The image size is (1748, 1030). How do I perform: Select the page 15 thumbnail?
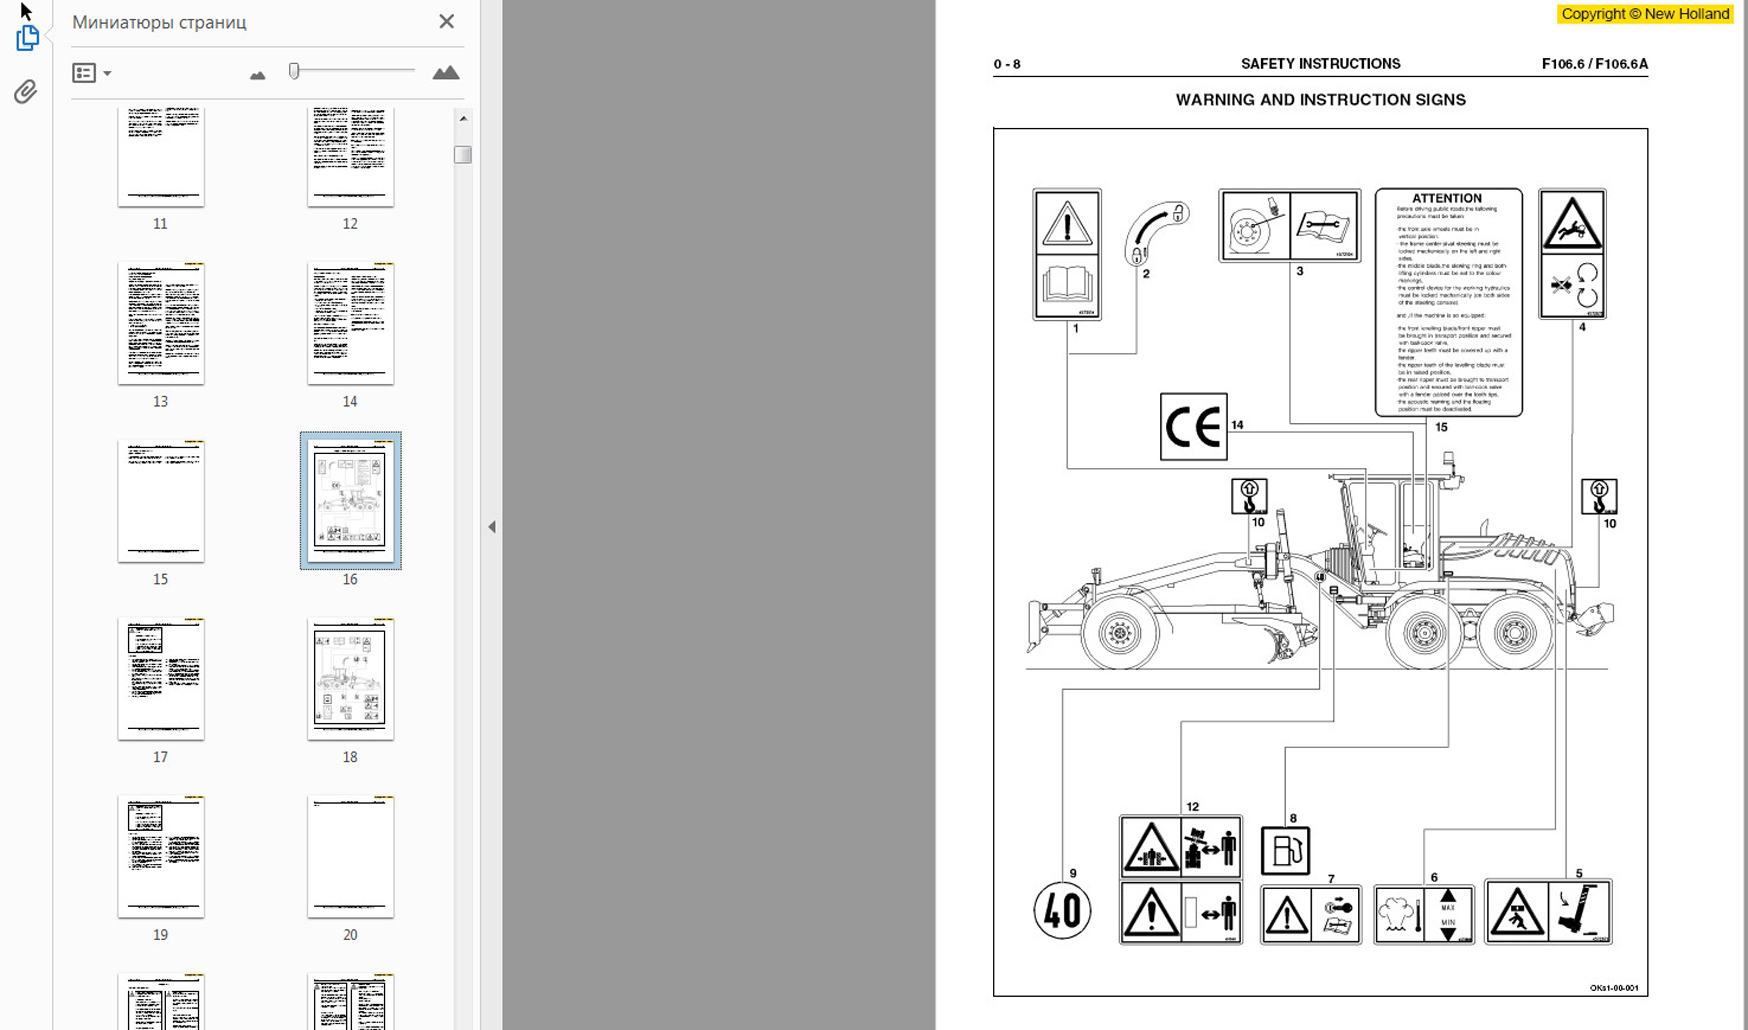tap(161, 501)
